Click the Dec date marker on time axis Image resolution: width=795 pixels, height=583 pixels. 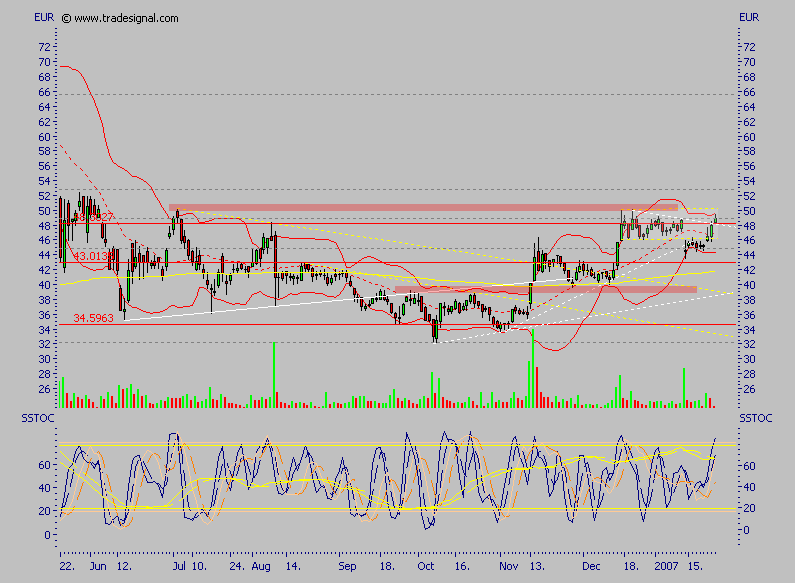591,566
